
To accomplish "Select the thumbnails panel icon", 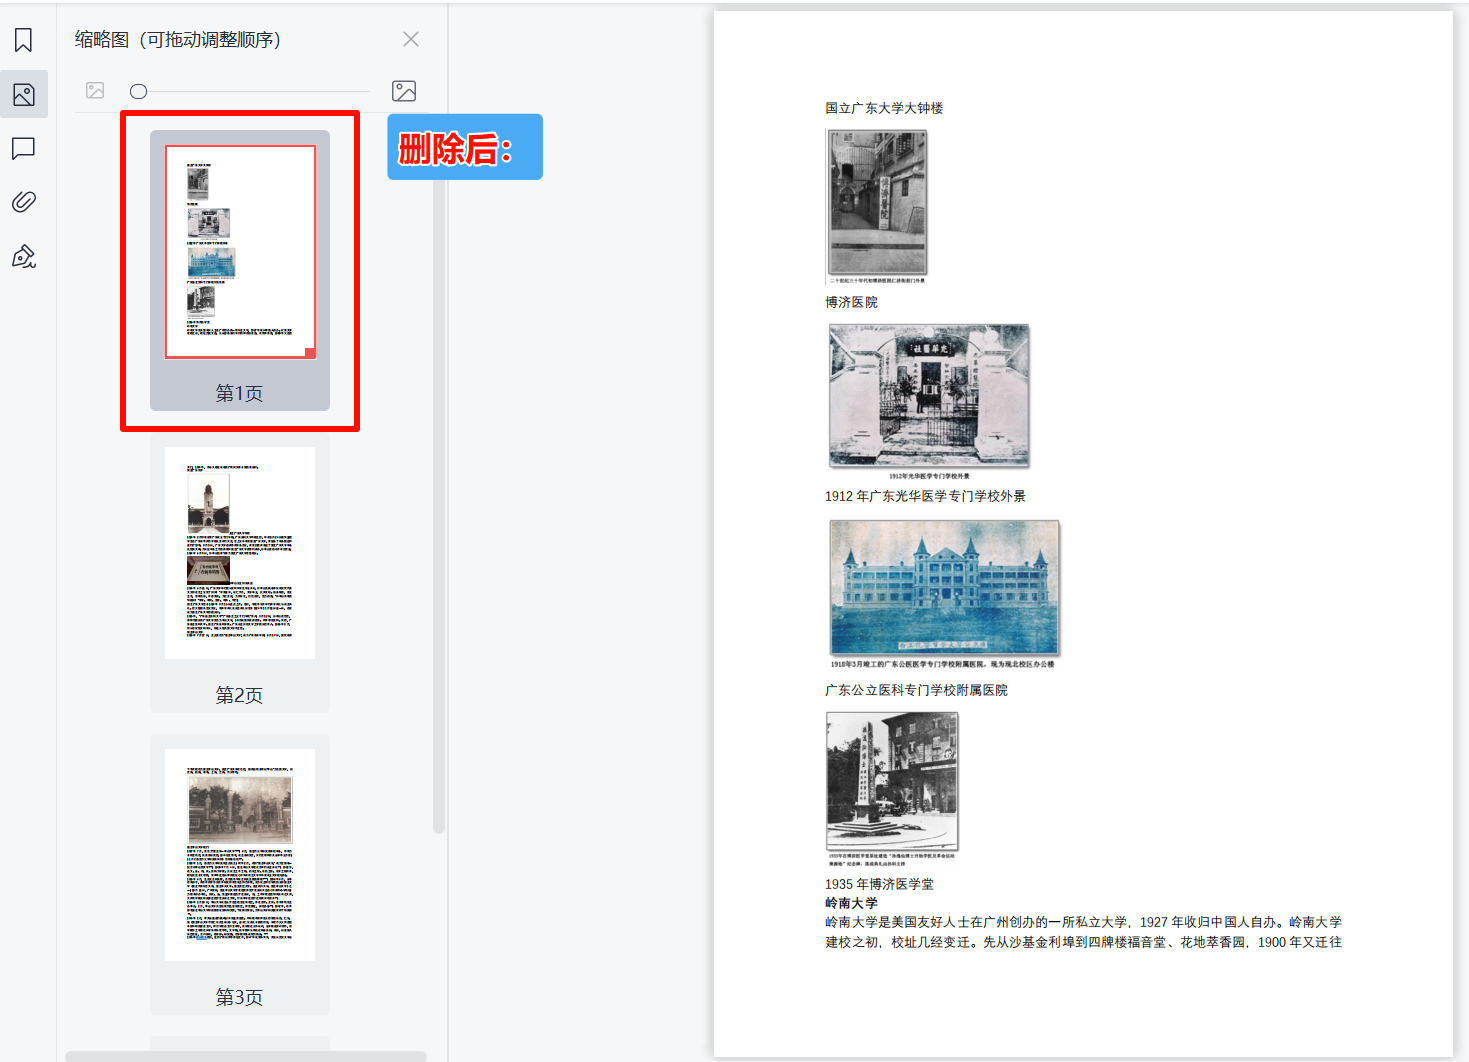I will click(23, 94).
